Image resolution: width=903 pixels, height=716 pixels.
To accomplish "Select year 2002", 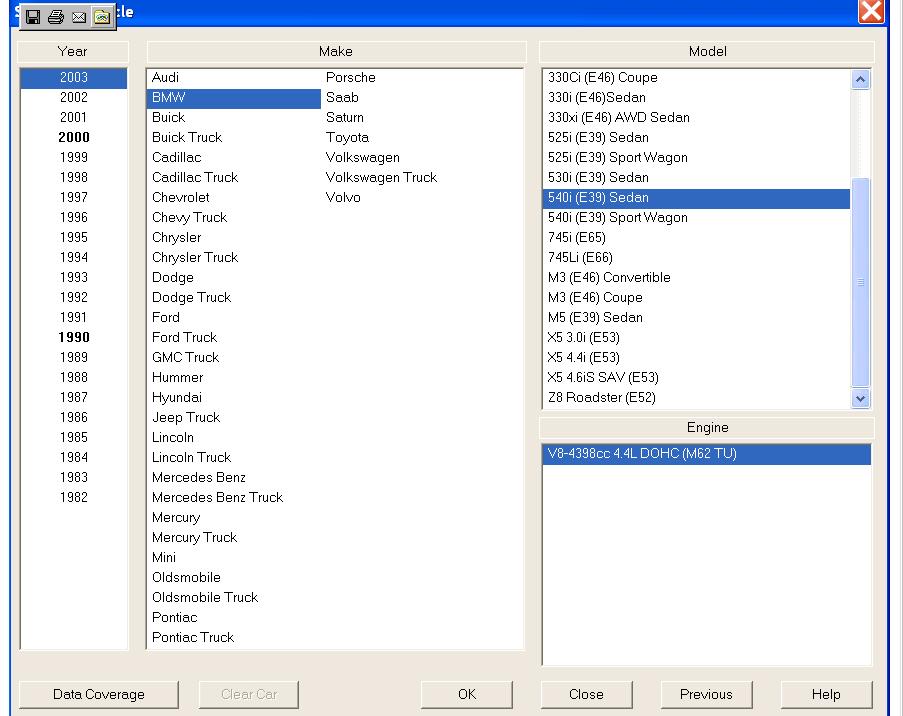I will coord(74,97).
